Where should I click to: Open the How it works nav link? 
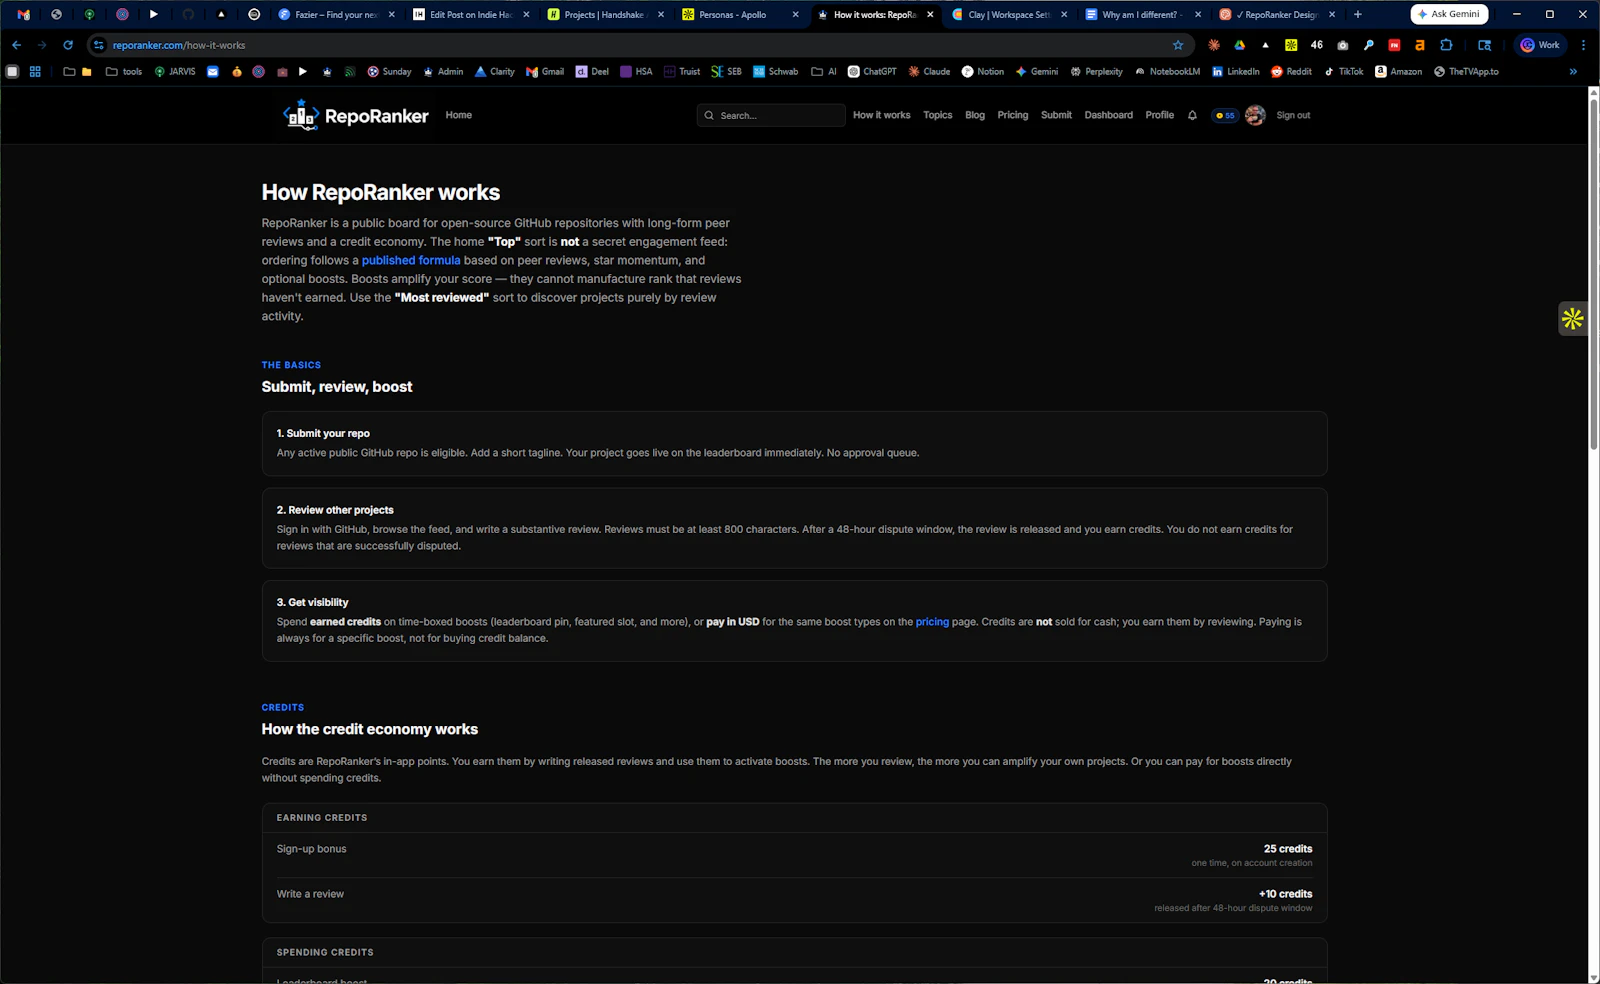(x=882, y=115)
